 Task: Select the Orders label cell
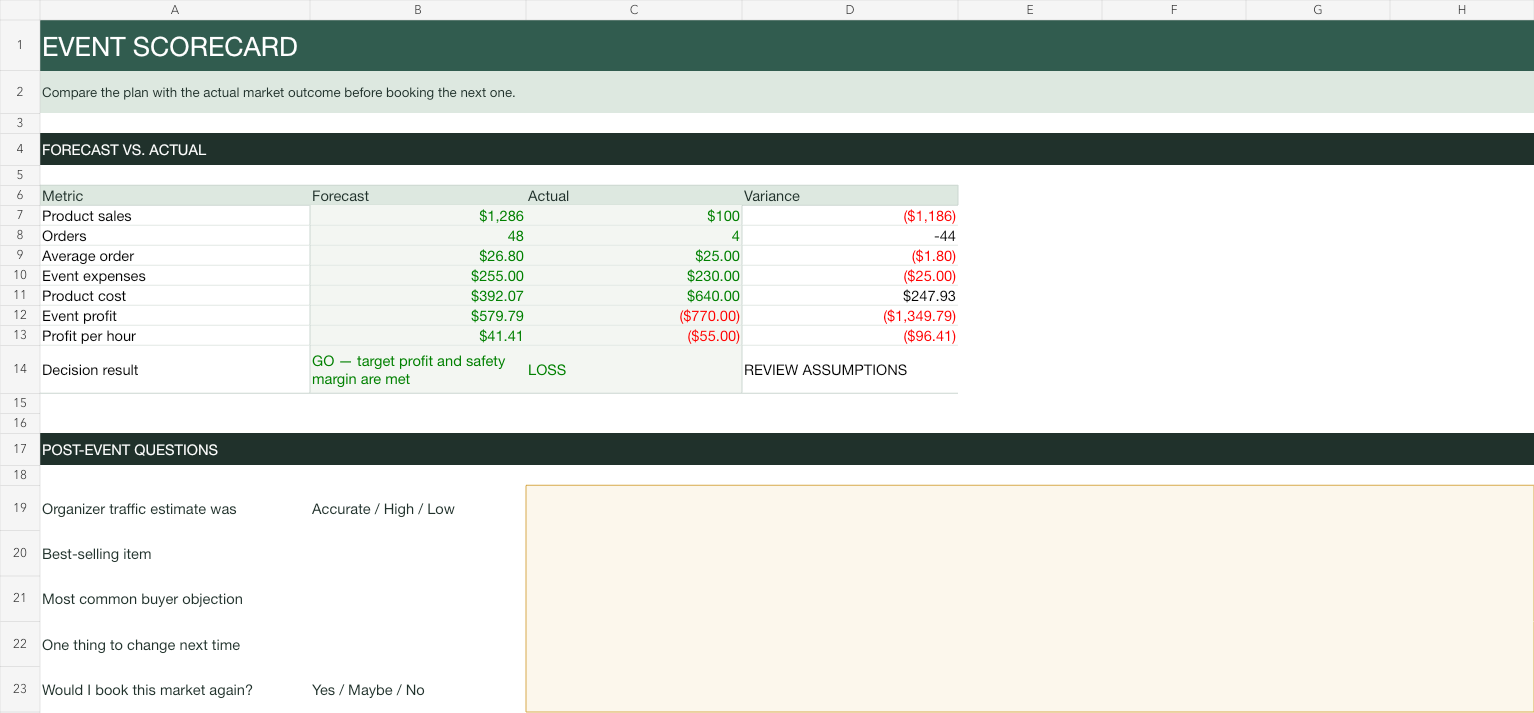(x=175, y=236)
